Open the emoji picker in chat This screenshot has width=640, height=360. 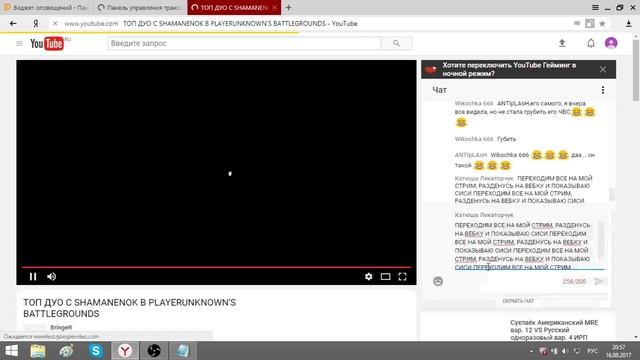click(x=438, y=281)
